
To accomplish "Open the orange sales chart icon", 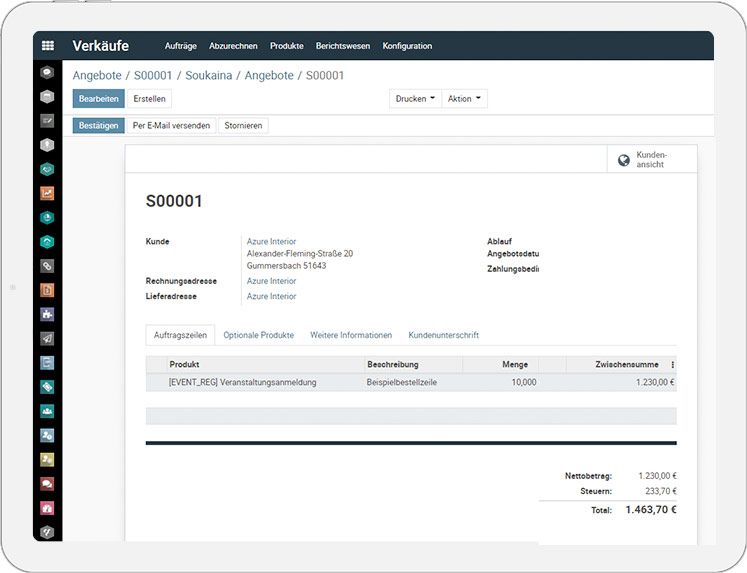I will (47, 193).
